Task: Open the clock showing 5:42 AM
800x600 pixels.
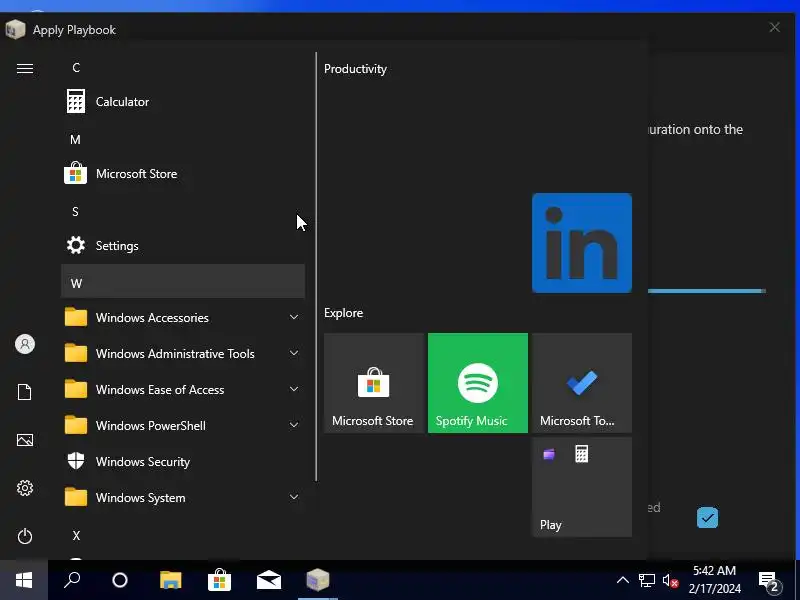Action: [x=714, y=580]
